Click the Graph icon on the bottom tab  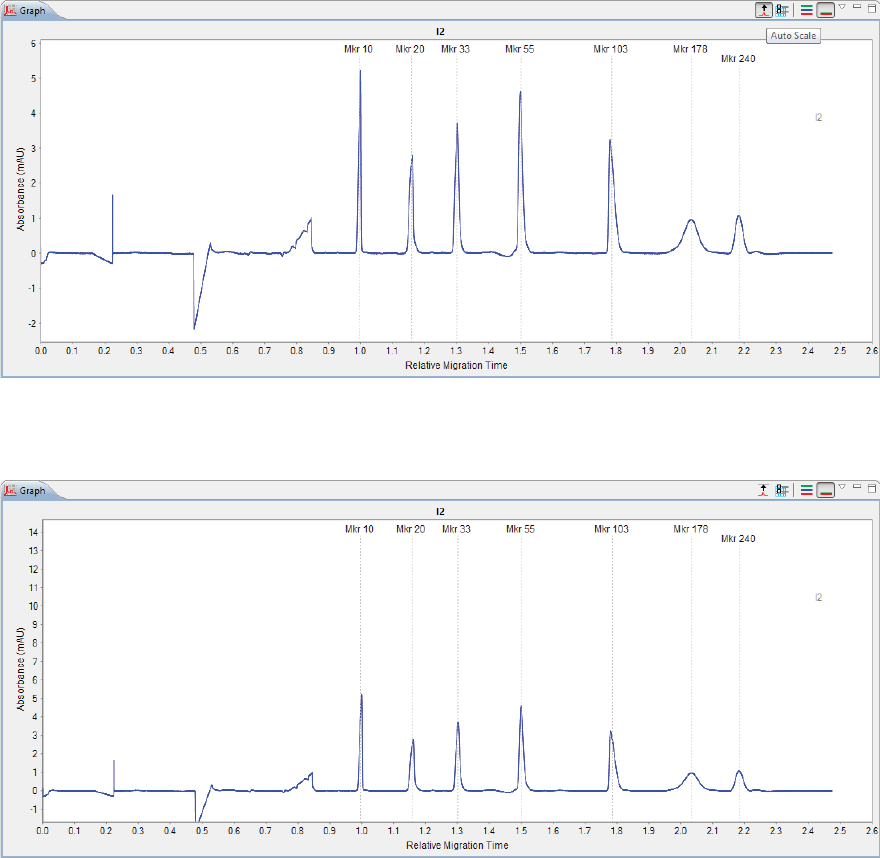(x=10, y=490)
